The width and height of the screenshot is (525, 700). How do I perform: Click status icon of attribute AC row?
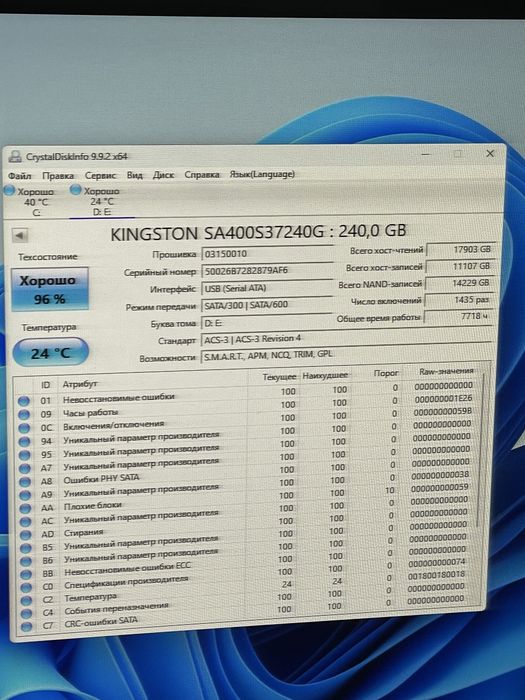coord(25,521)
